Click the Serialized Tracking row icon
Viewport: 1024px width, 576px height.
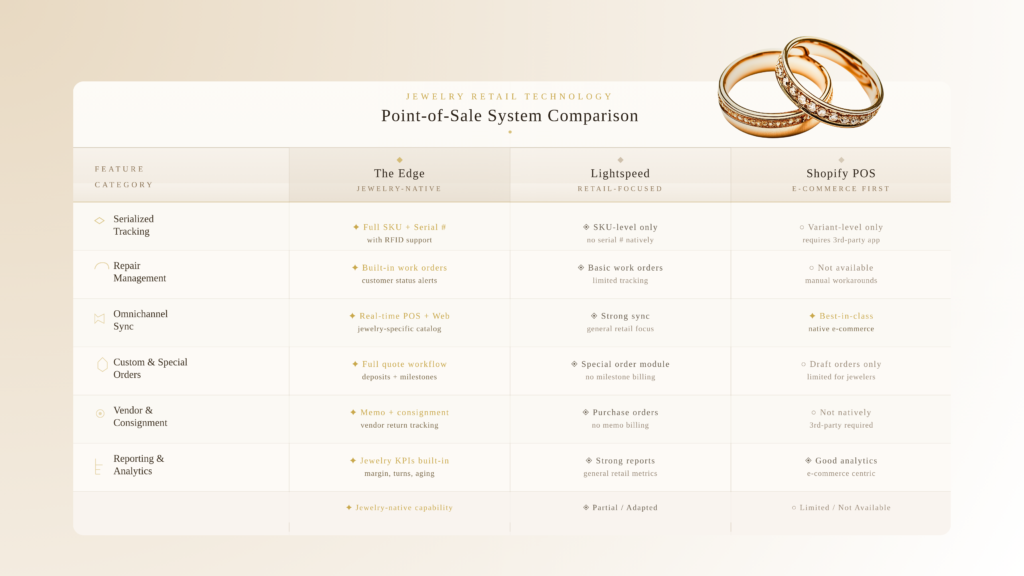click(x=99, y=220)
